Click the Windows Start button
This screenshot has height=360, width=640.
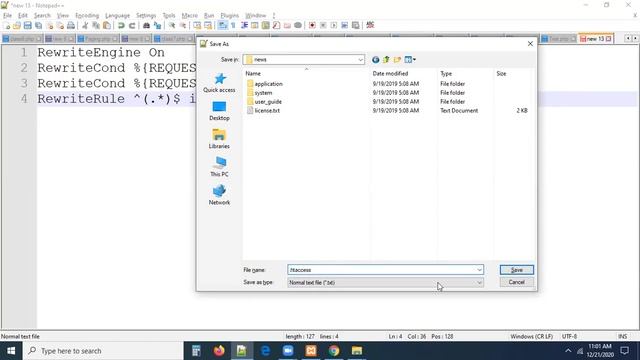(11, 351)
